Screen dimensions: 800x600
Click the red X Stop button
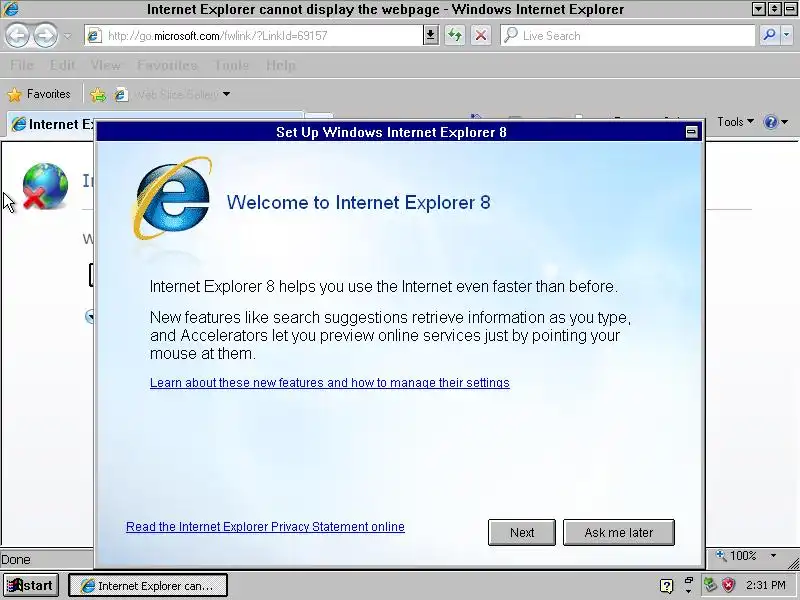(481, 35)
